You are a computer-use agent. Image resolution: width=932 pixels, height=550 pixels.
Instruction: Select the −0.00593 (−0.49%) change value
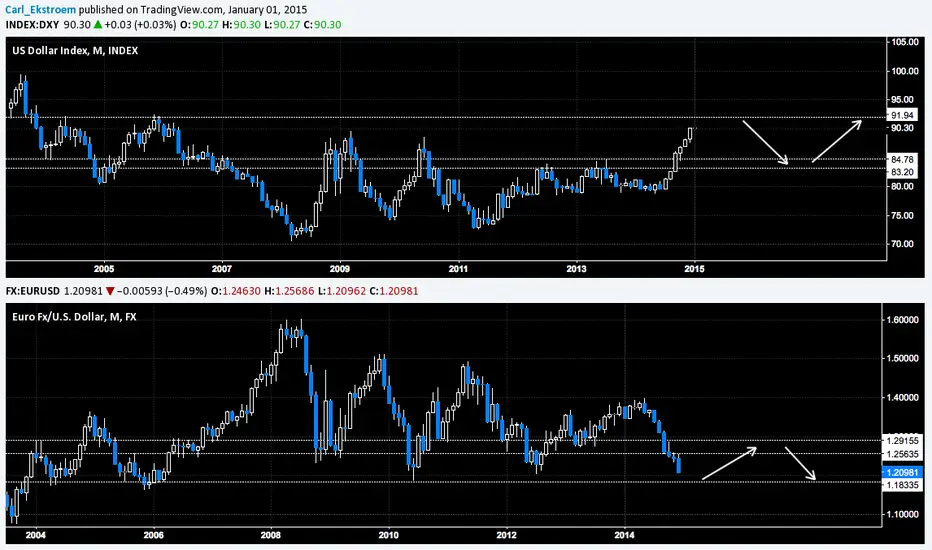click(x=162, y=291)
